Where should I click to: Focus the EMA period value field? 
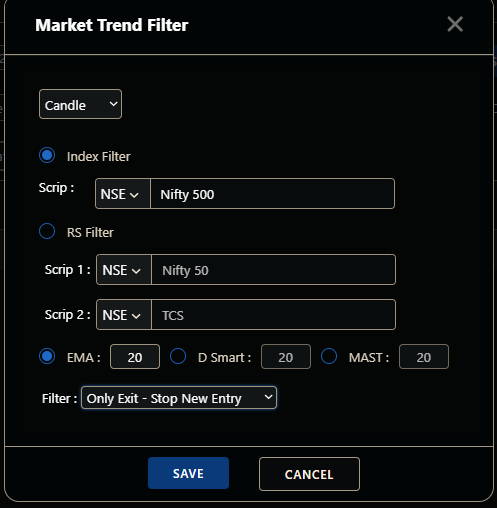pos(135,357)
